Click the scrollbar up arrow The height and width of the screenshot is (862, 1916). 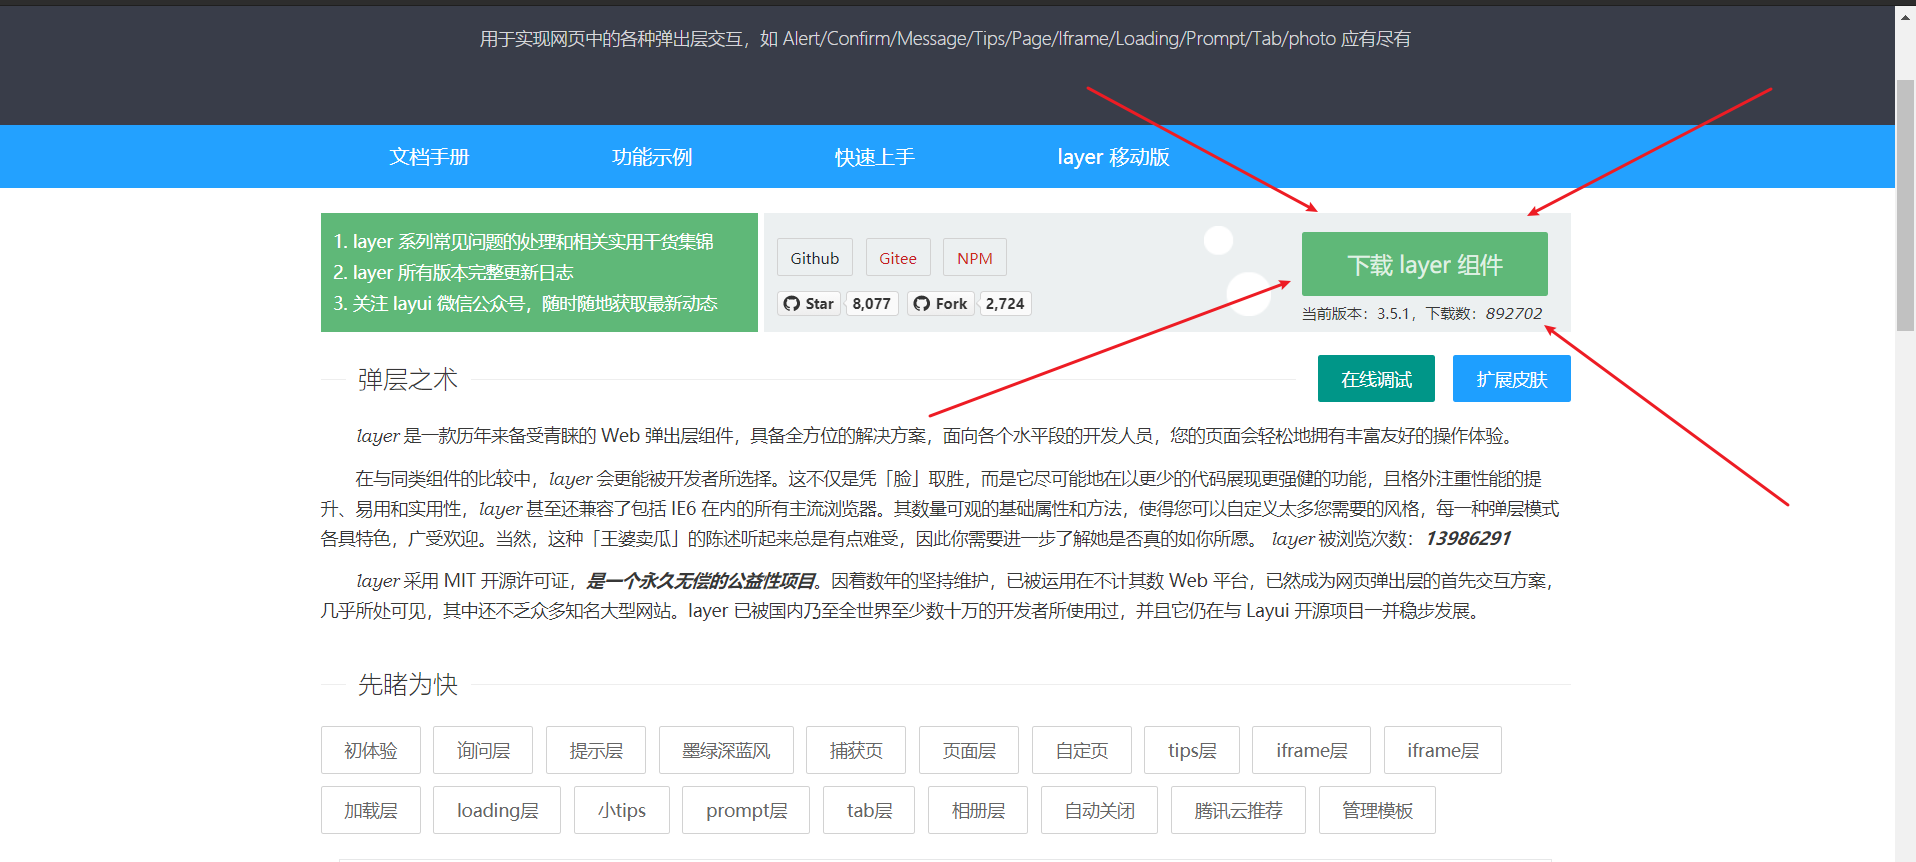(1905, 16)
